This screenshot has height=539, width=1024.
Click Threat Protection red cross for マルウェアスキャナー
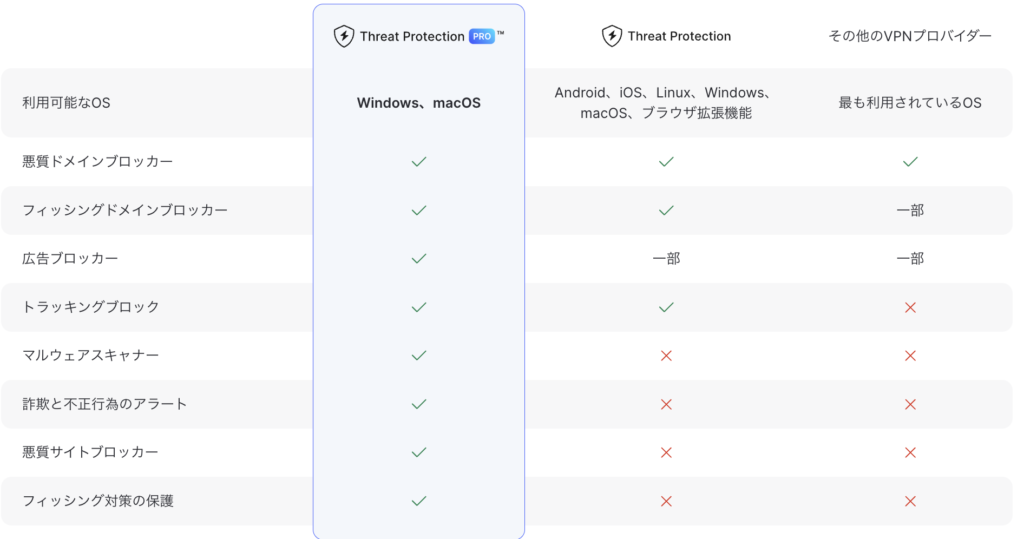[666, 355]
